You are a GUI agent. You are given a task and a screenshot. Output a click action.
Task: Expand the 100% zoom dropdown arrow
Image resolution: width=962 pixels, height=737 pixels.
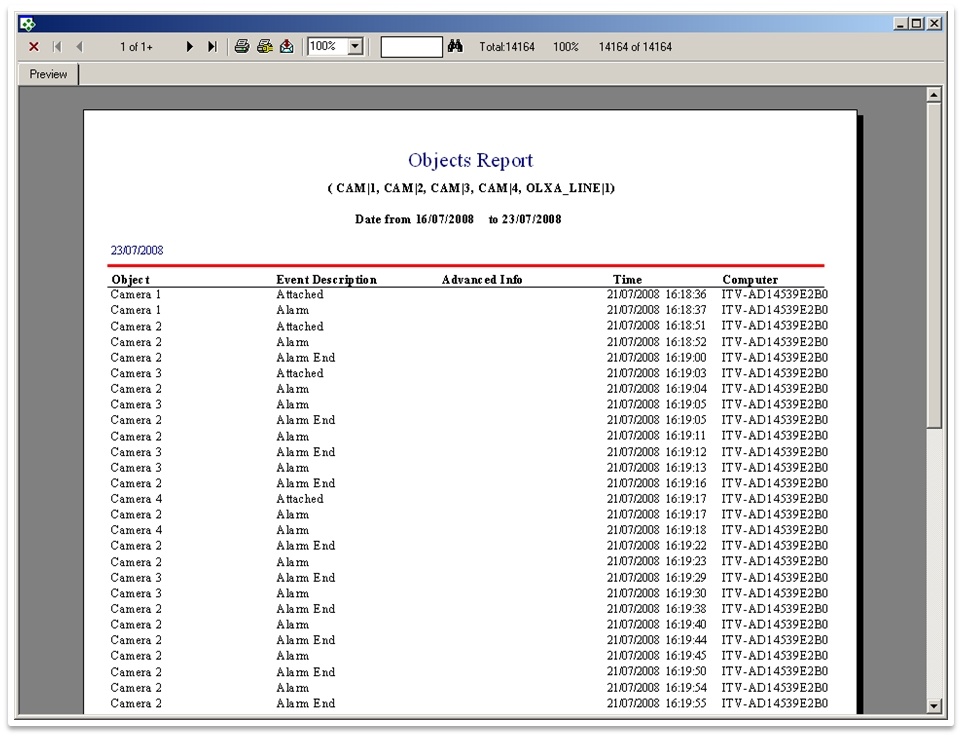pos(355,47)
